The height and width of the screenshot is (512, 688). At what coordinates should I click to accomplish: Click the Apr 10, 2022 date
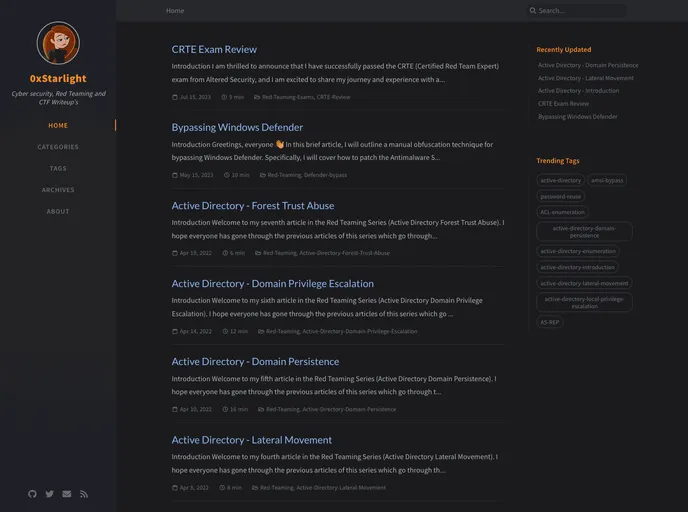[x=196, y=409]
